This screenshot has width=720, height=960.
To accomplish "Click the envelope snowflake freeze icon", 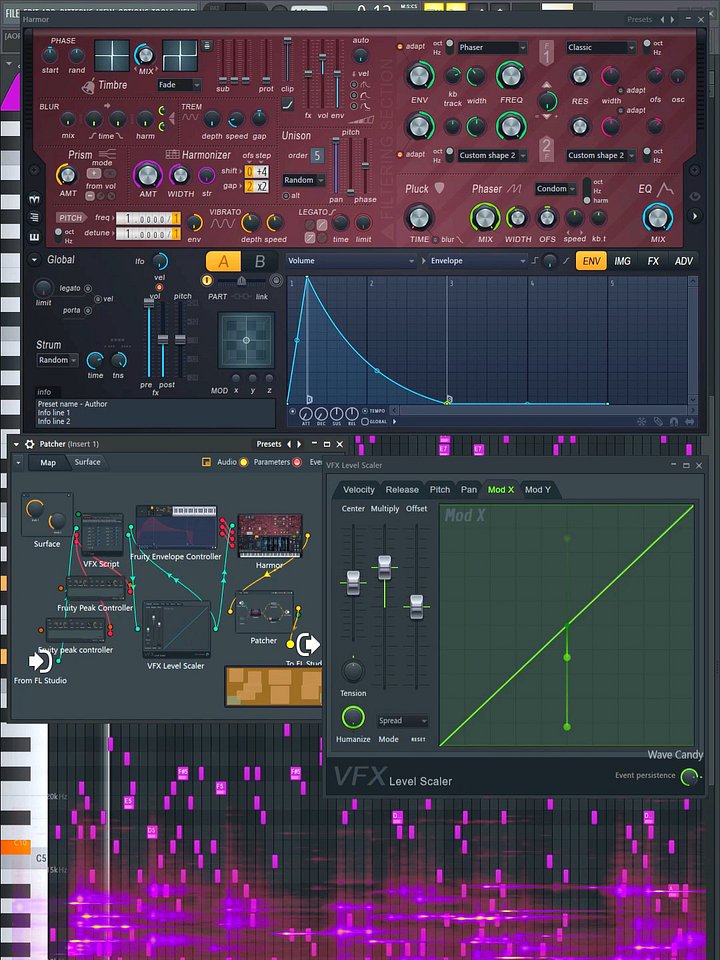I will 642,421.
